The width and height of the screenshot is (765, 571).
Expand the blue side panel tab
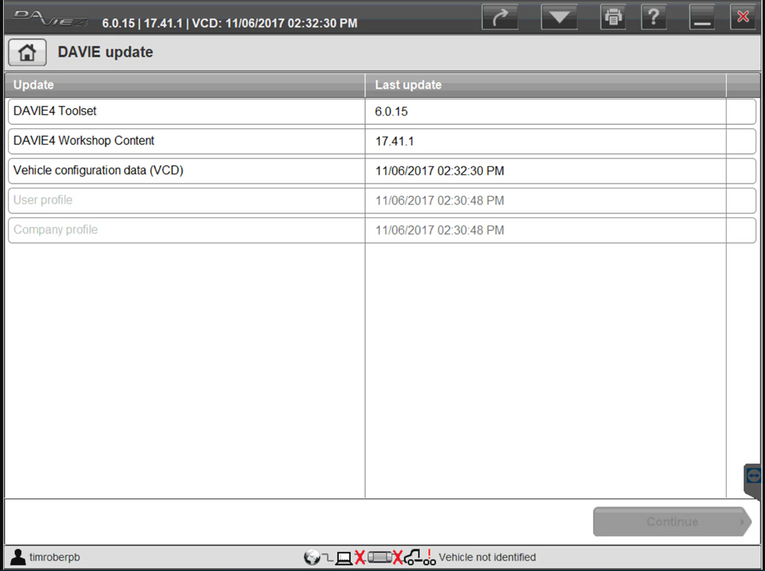click(x=755, y=479)
